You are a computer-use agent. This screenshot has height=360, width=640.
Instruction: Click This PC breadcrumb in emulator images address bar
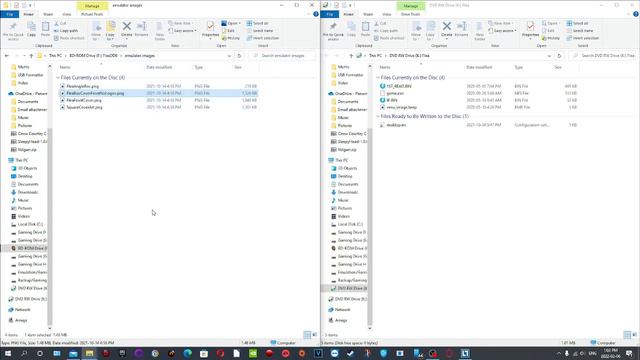coord(56,56)
